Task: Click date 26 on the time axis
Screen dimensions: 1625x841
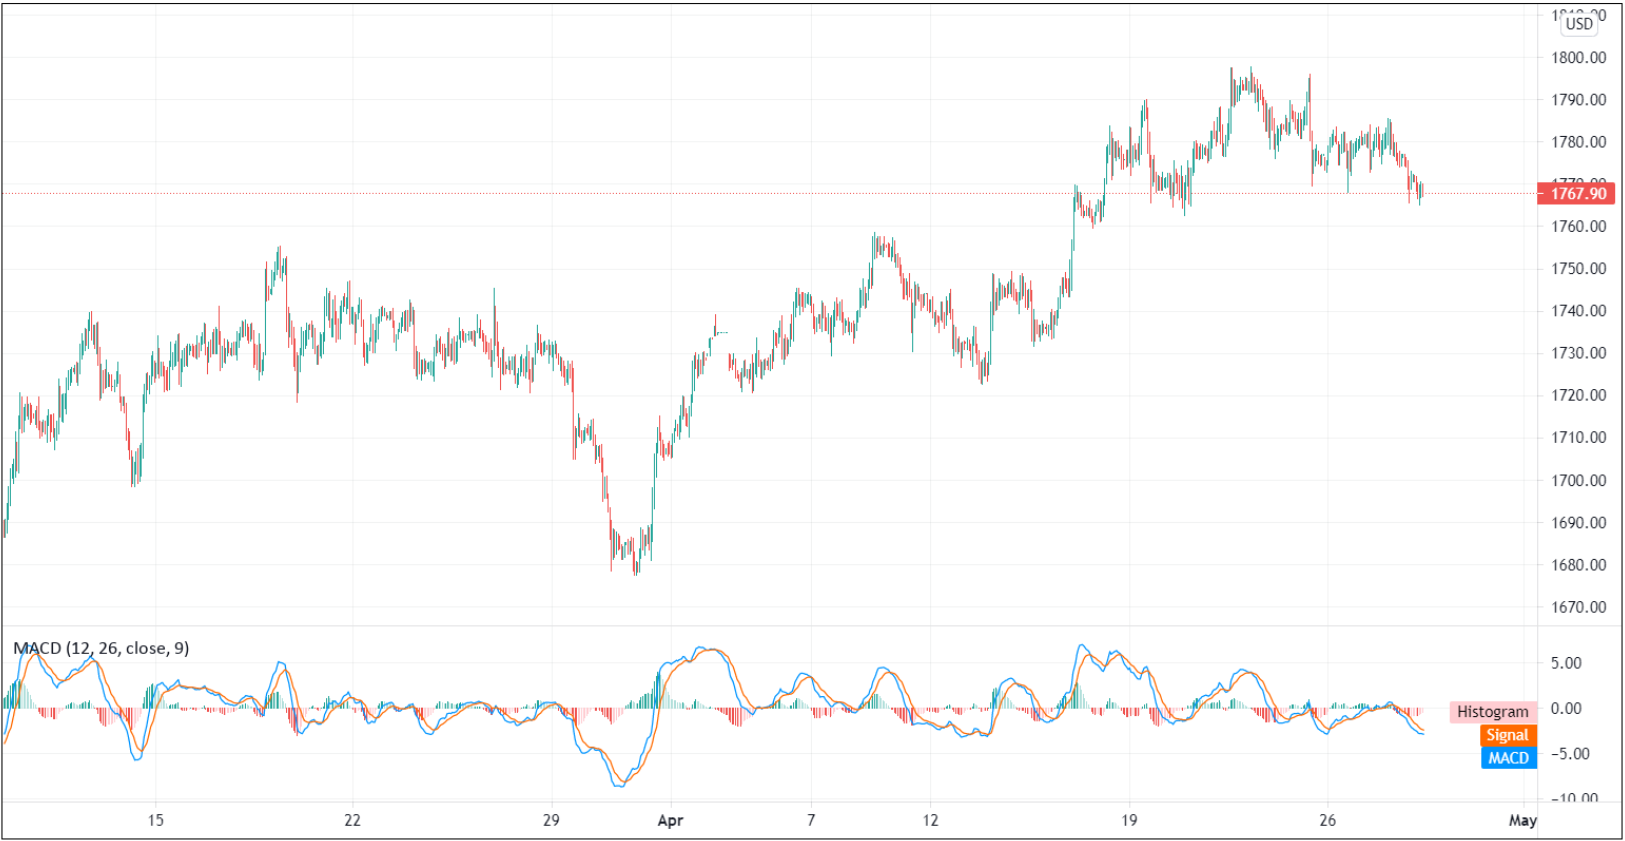Action: point(1327,820)
